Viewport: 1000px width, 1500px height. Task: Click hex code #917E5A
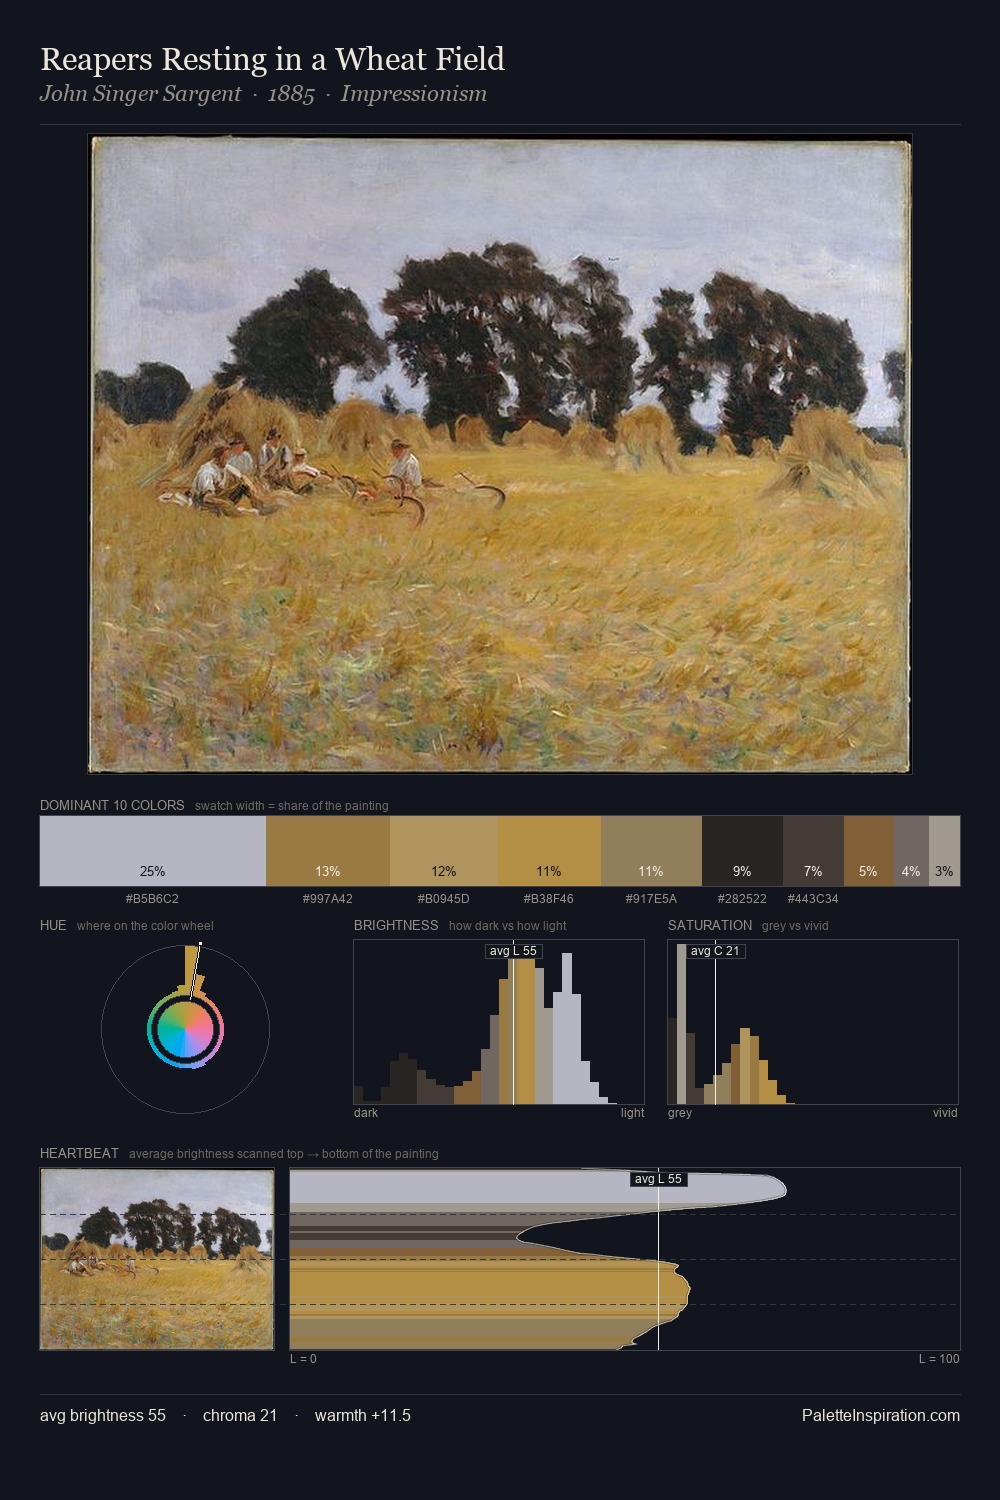pos(651,899)
